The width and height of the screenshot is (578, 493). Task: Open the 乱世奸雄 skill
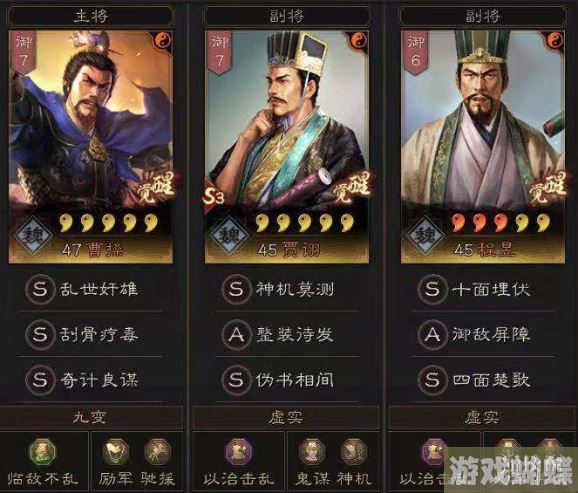coord(90,289)
